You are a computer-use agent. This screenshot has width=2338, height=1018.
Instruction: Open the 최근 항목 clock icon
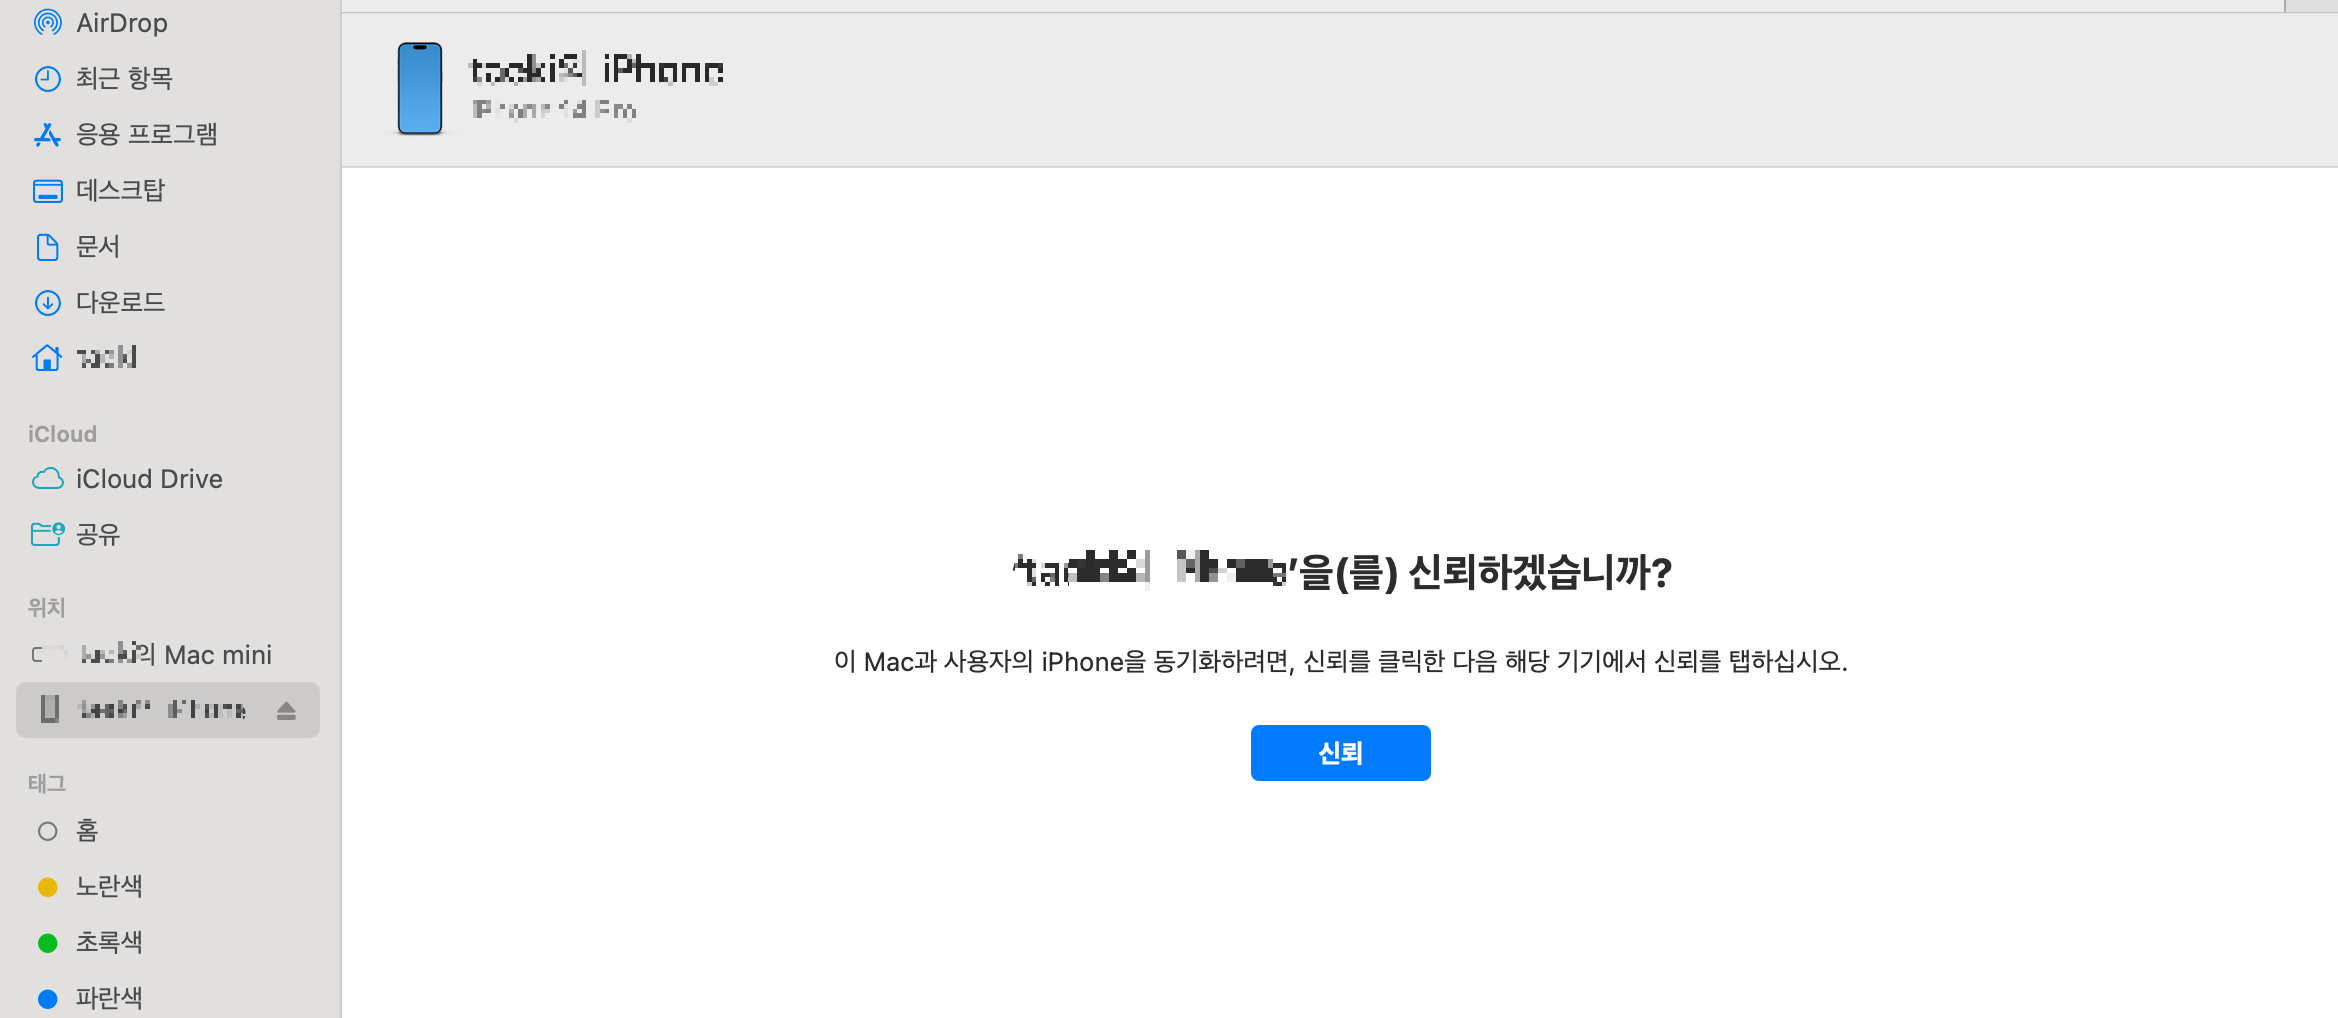pos(47,78)
